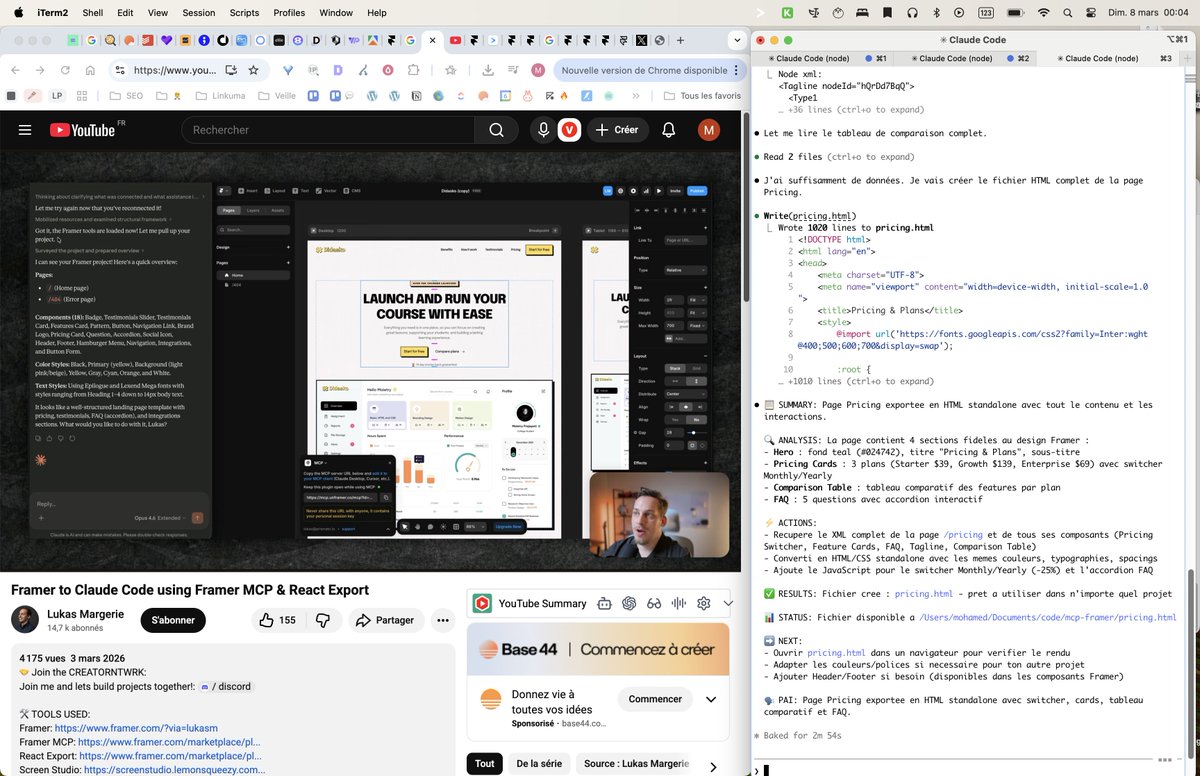Open the Veille bookmarks folder
The height and width of the screenshot is (776, 1200).
[x=277, y=96]
